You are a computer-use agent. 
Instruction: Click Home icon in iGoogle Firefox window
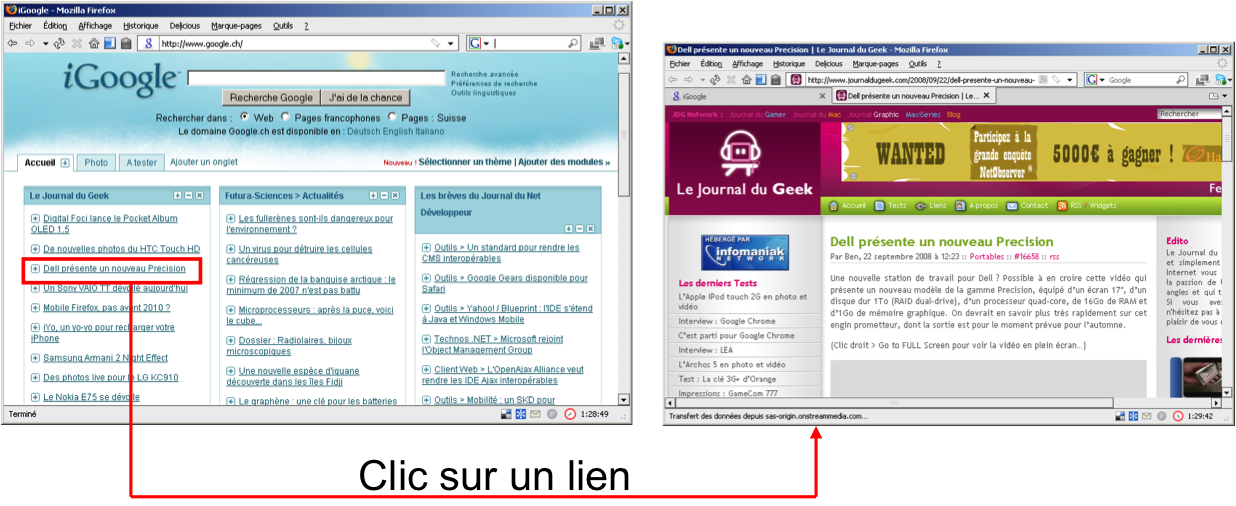coord(93,44)
